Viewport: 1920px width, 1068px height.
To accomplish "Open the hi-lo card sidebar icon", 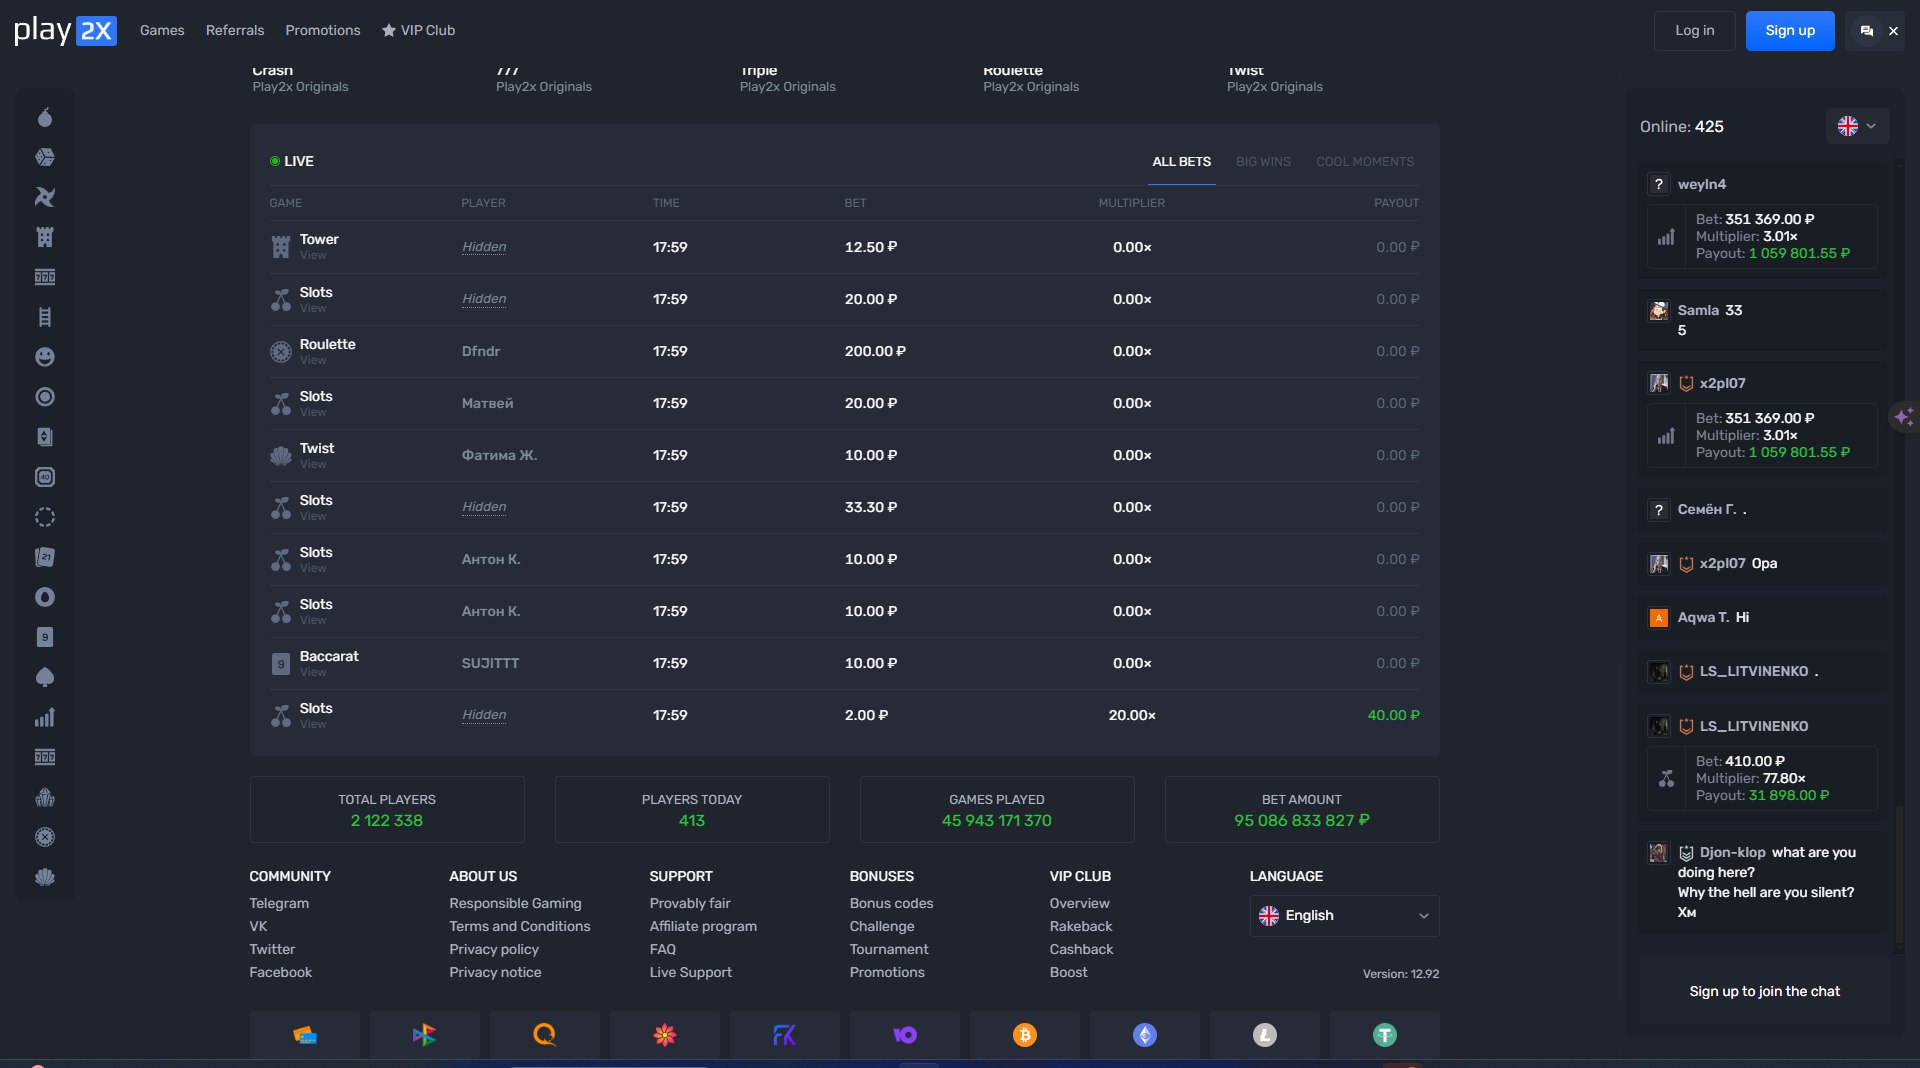I will pos(45,437).
